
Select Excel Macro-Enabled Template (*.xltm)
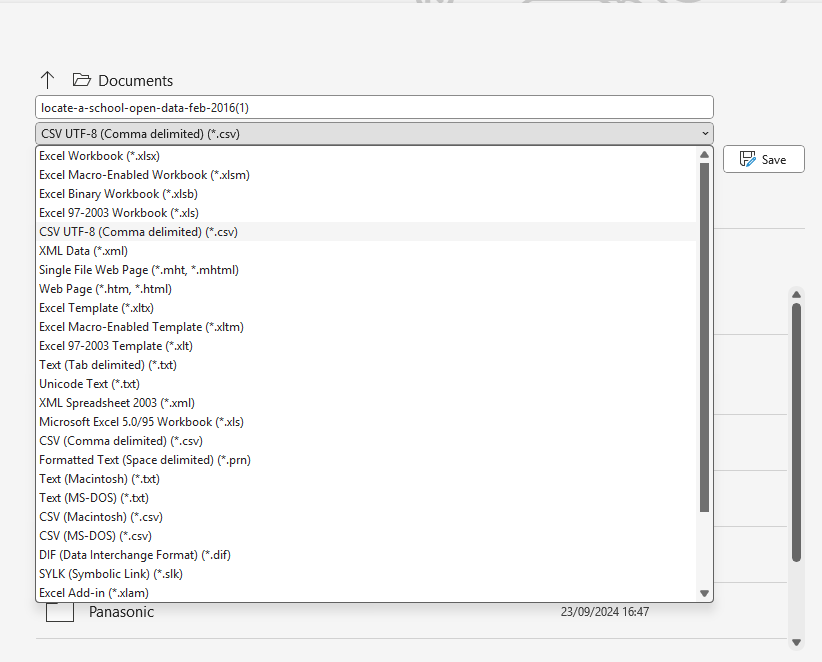coord(367,327)
